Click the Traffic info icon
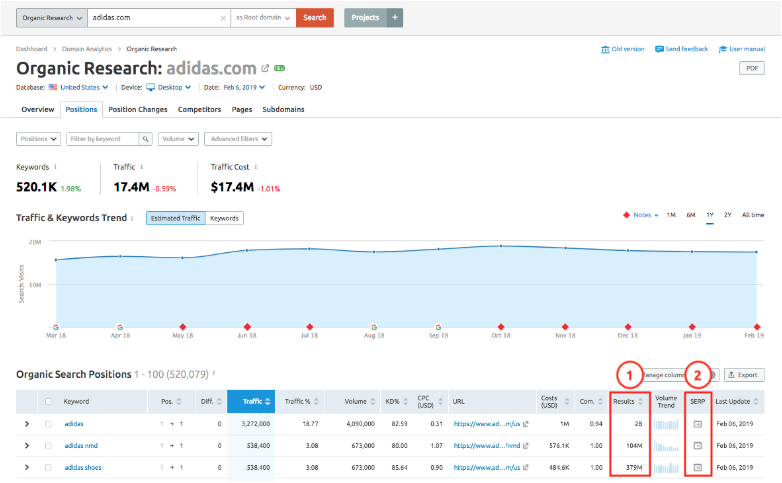Image resolution: width=782 pixels, height=483 pixels. click(142, 167)
